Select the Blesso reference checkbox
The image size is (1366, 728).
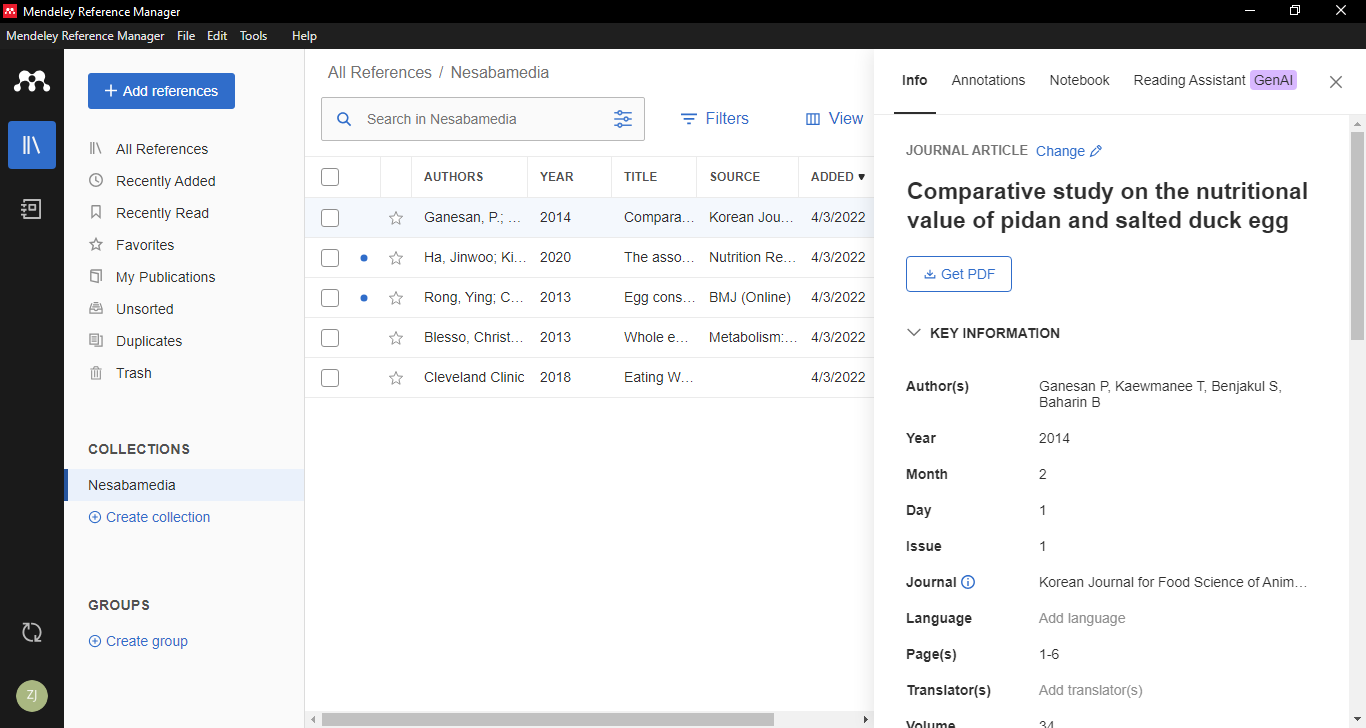point(330,338)
